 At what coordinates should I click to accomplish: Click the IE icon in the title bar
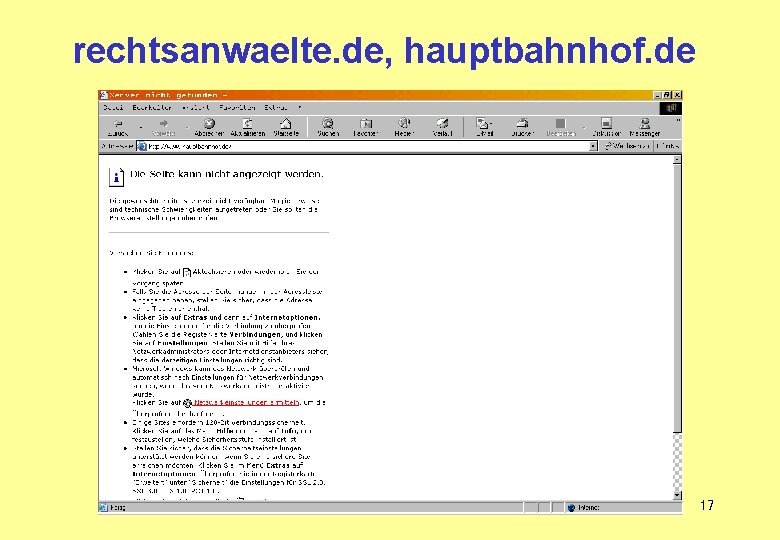(103, 95)
